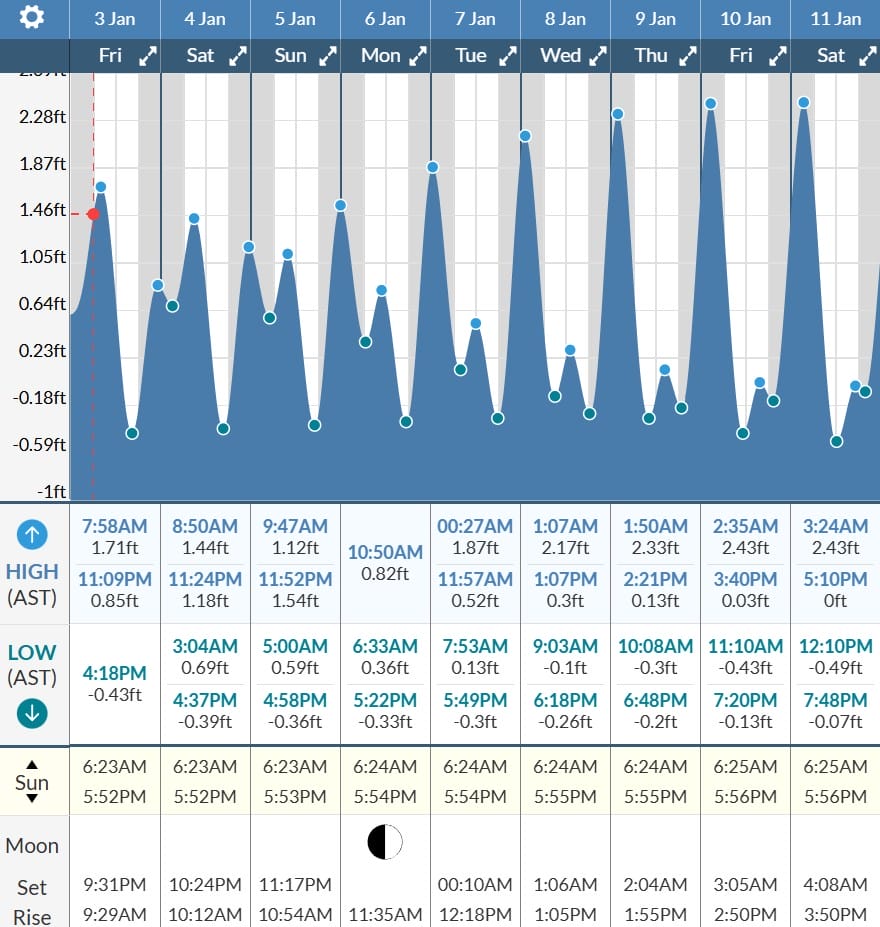Click the LOW (AST) row label
Viewport: 880px width, 927px height.
32,665
